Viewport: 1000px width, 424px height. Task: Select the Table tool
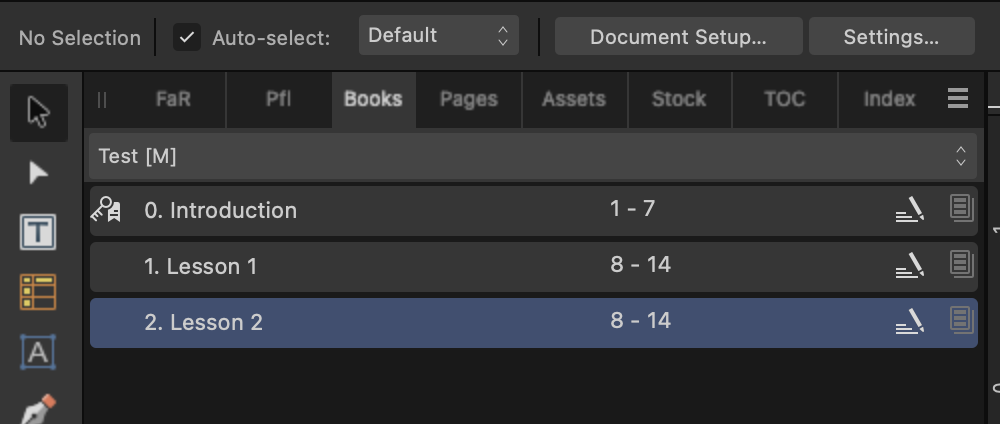pyautogui.click(x=38, y=291)
